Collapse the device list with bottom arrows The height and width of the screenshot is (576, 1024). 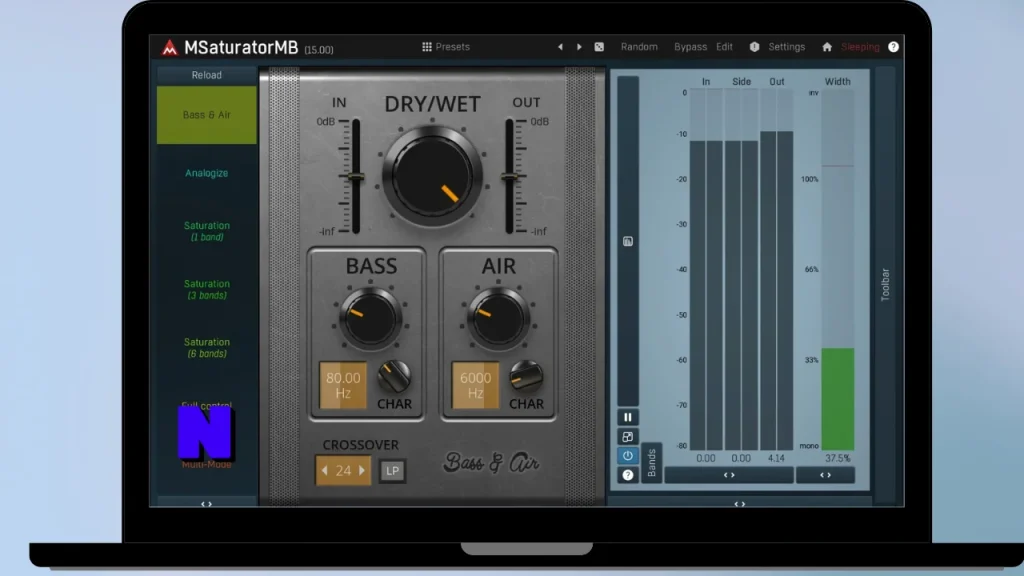pos(206,504)
